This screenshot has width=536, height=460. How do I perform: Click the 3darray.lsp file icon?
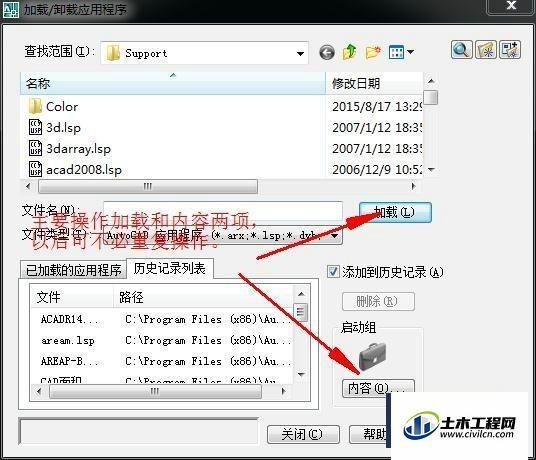[x=35, y=148]
